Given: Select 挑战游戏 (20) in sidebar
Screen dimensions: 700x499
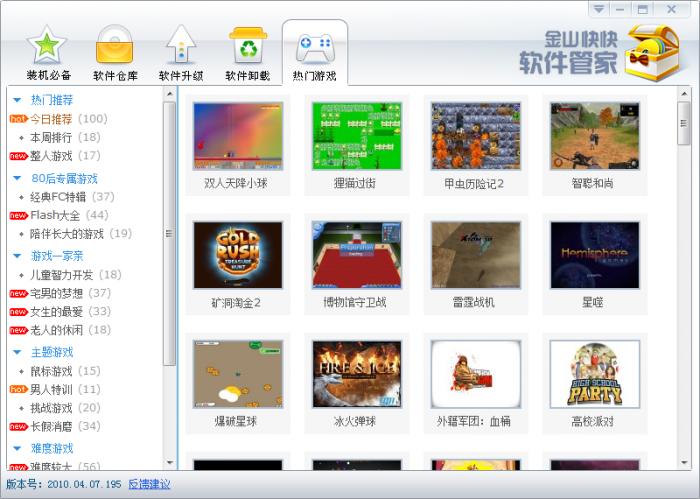Looking at the screenshot, I should click(x=65, y=408).
